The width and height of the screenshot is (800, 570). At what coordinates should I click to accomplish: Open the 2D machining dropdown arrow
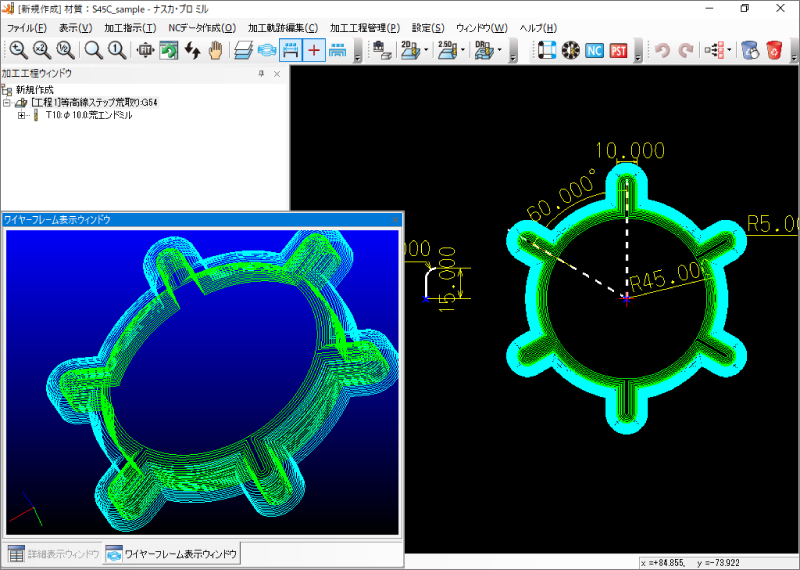(426, 50)
